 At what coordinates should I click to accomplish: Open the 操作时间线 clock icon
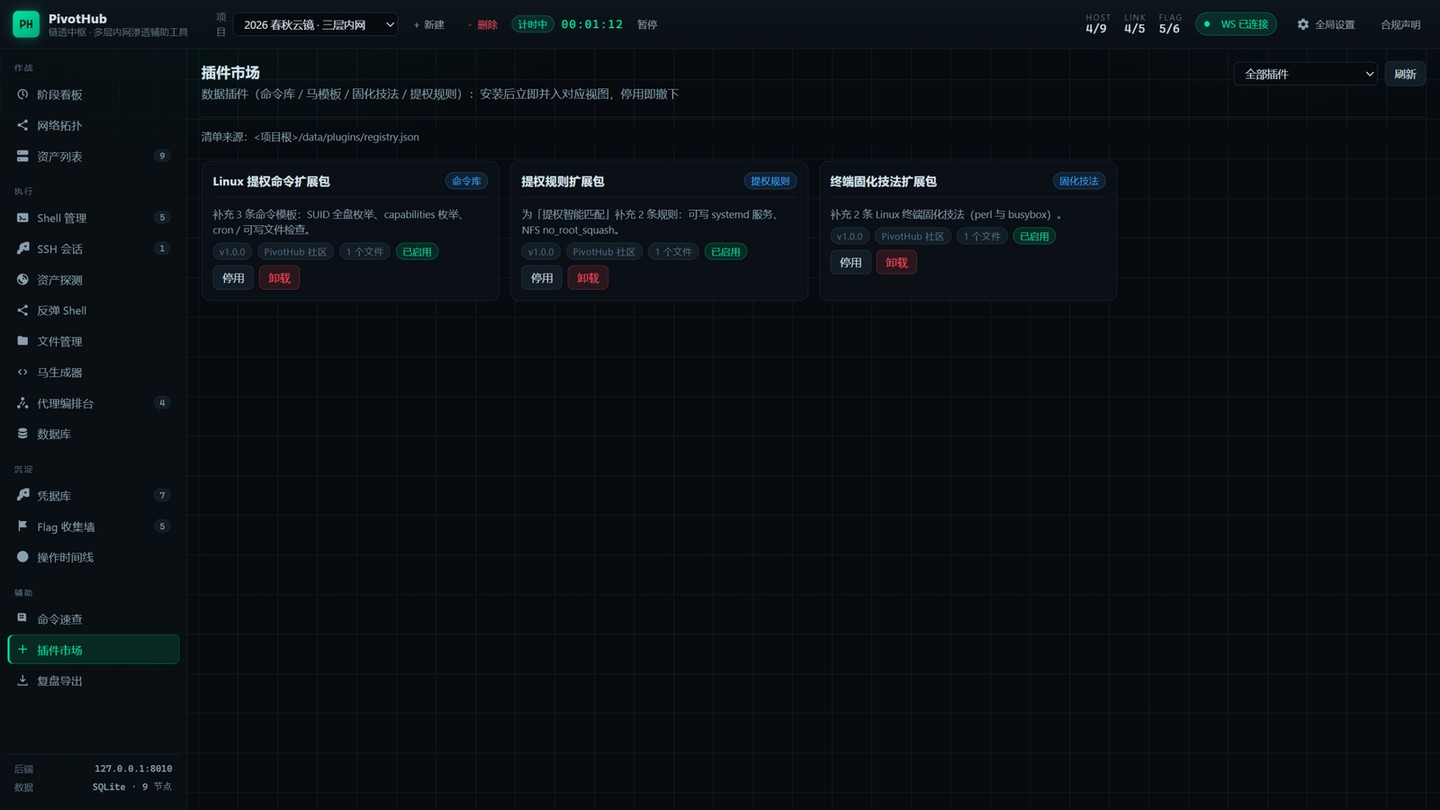[23, 558]
